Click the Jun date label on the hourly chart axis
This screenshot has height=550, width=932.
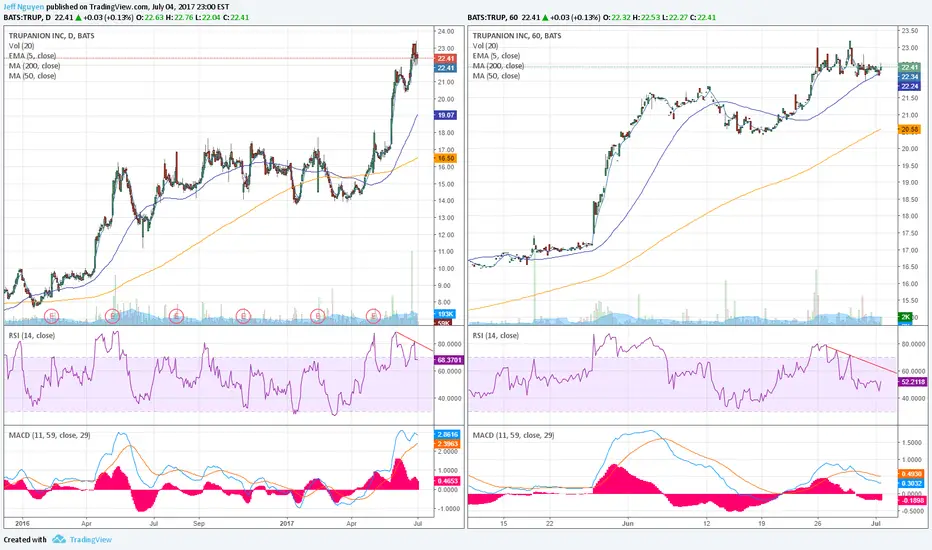coord(628,524)
